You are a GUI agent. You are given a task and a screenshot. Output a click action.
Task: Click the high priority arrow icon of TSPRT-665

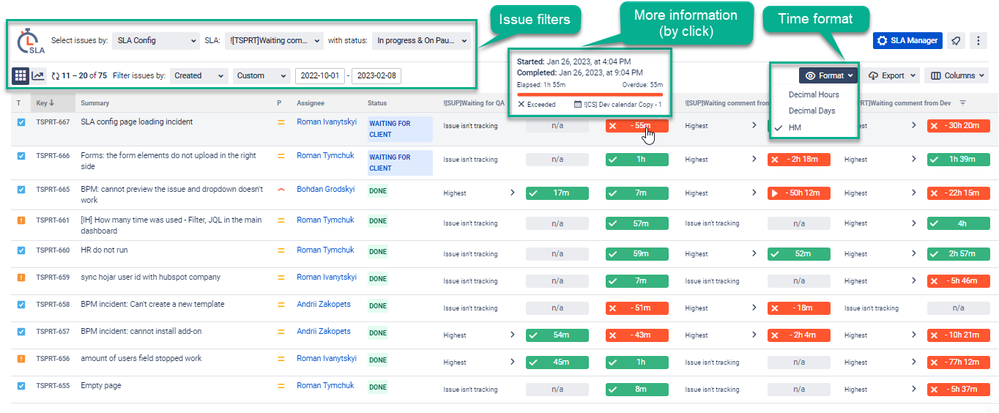280,189
